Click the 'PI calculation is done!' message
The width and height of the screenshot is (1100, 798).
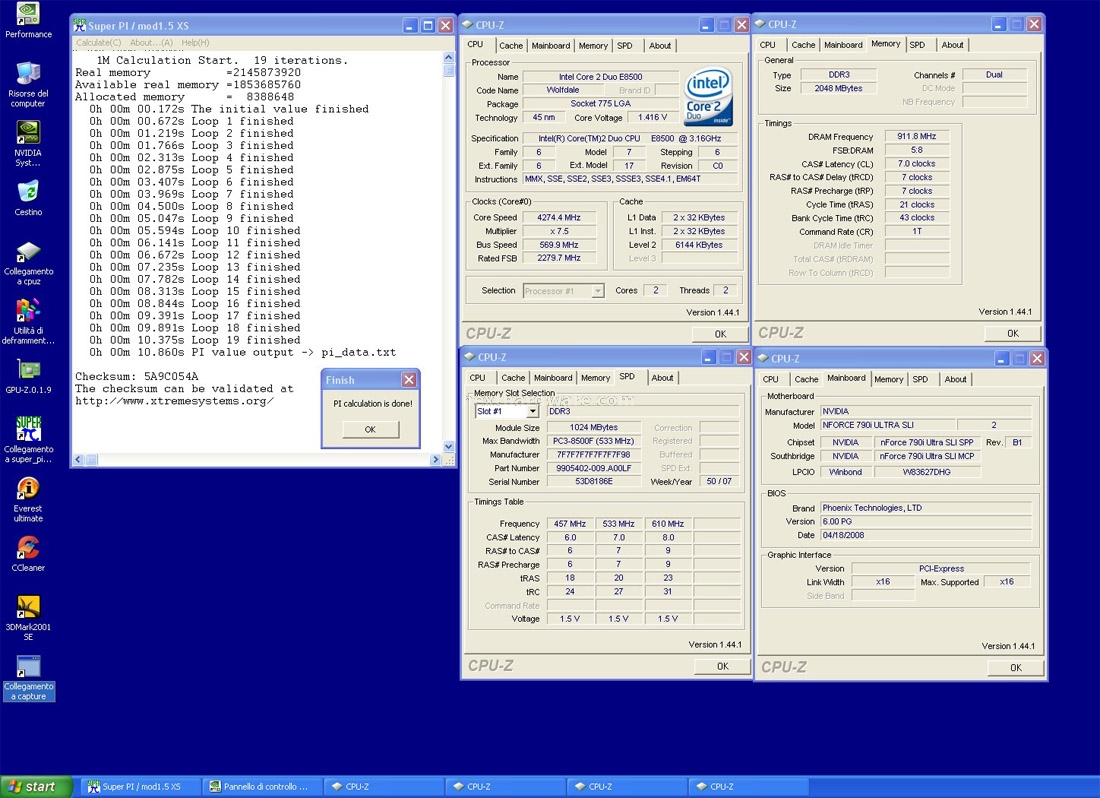pyautogui.click(x=373, y=404)
